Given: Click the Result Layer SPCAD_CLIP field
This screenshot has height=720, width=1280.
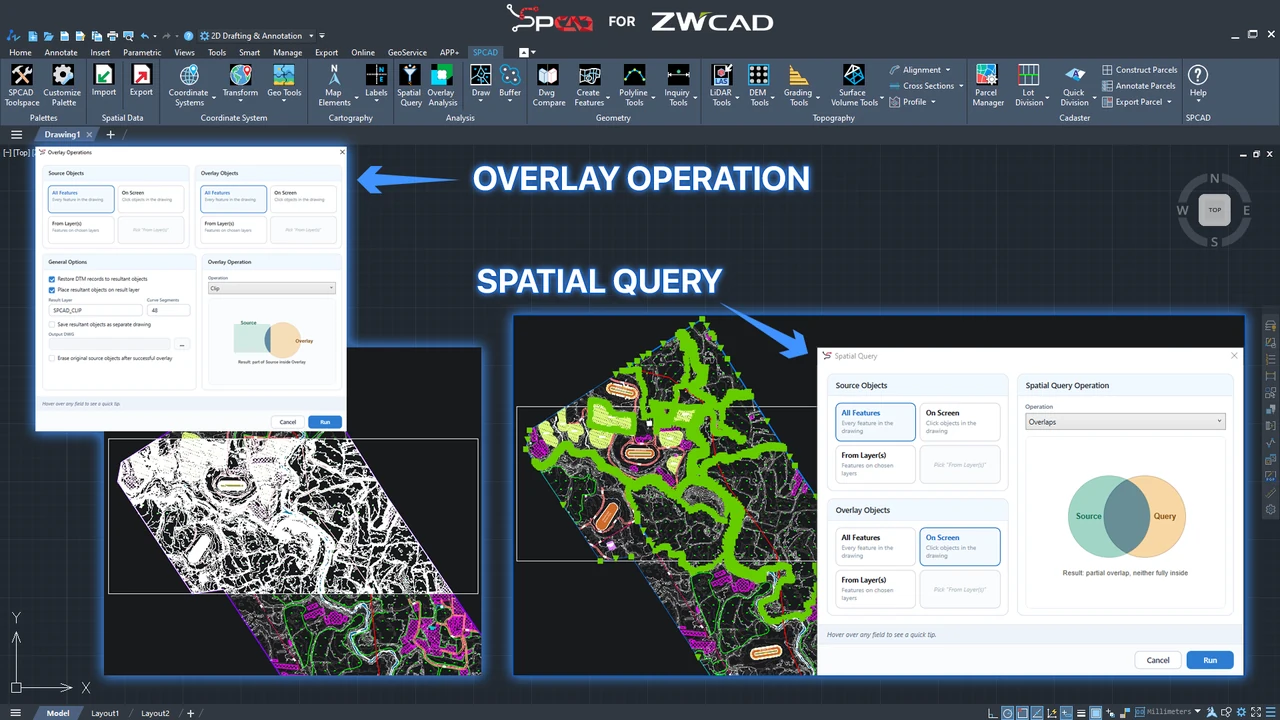Looking at the screenshot, I should tap(96, 310).
